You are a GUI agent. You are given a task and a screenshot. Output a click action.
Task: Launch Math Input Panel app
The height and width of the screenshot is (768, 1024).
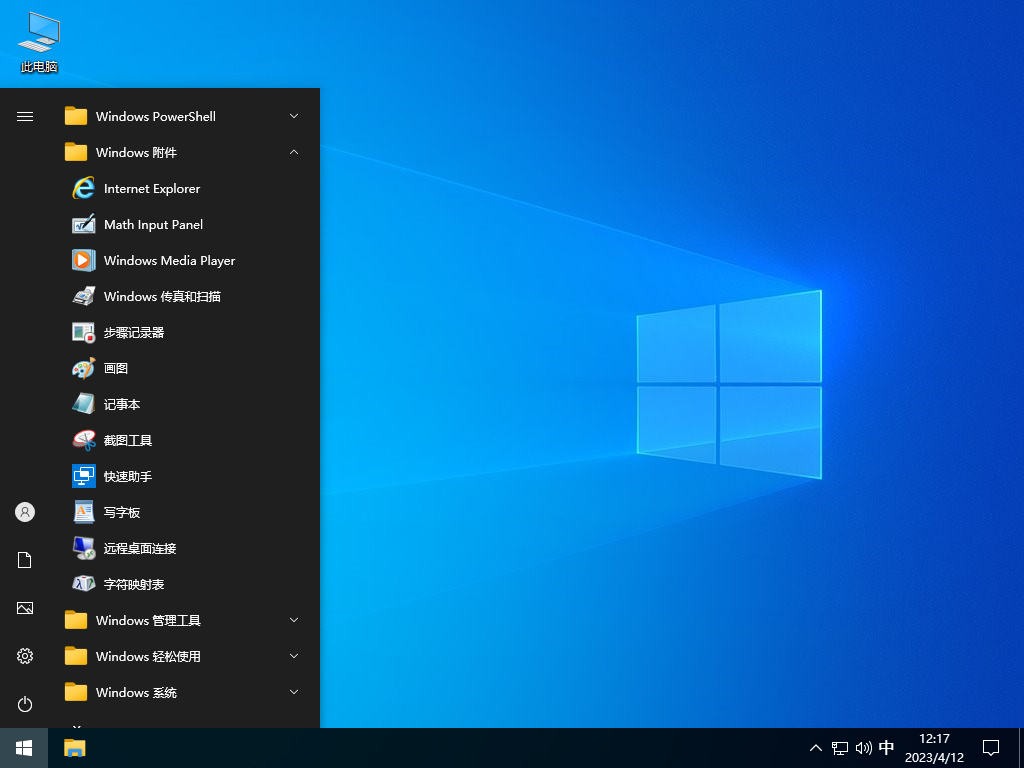tap(153, 224)
